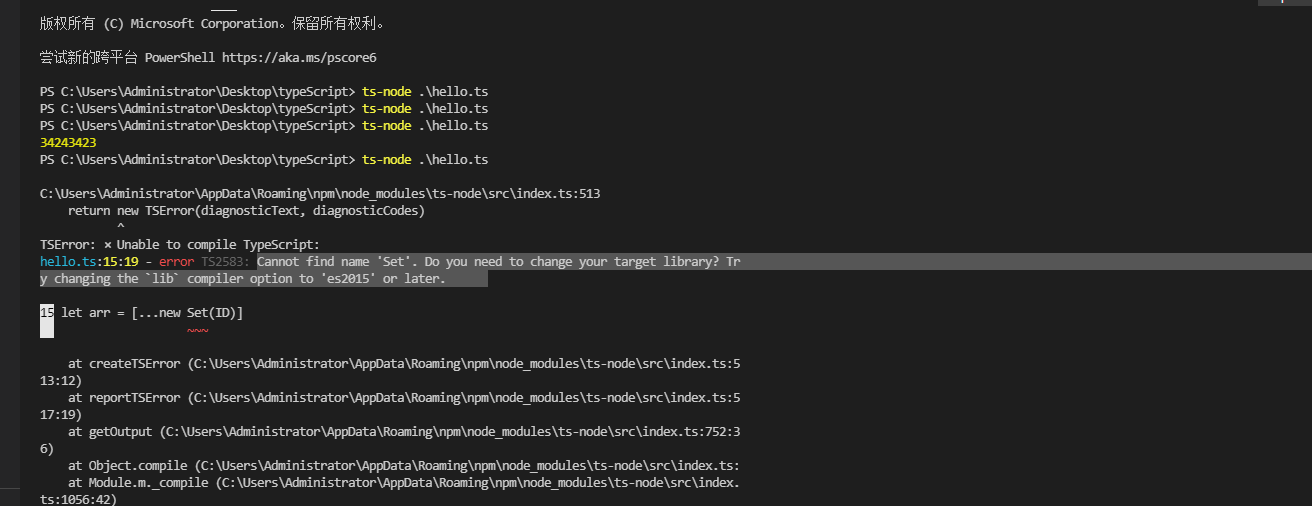Click the highlighted line number 15
The height and width of the screenshot is (506, 1312).
[47, 313]
